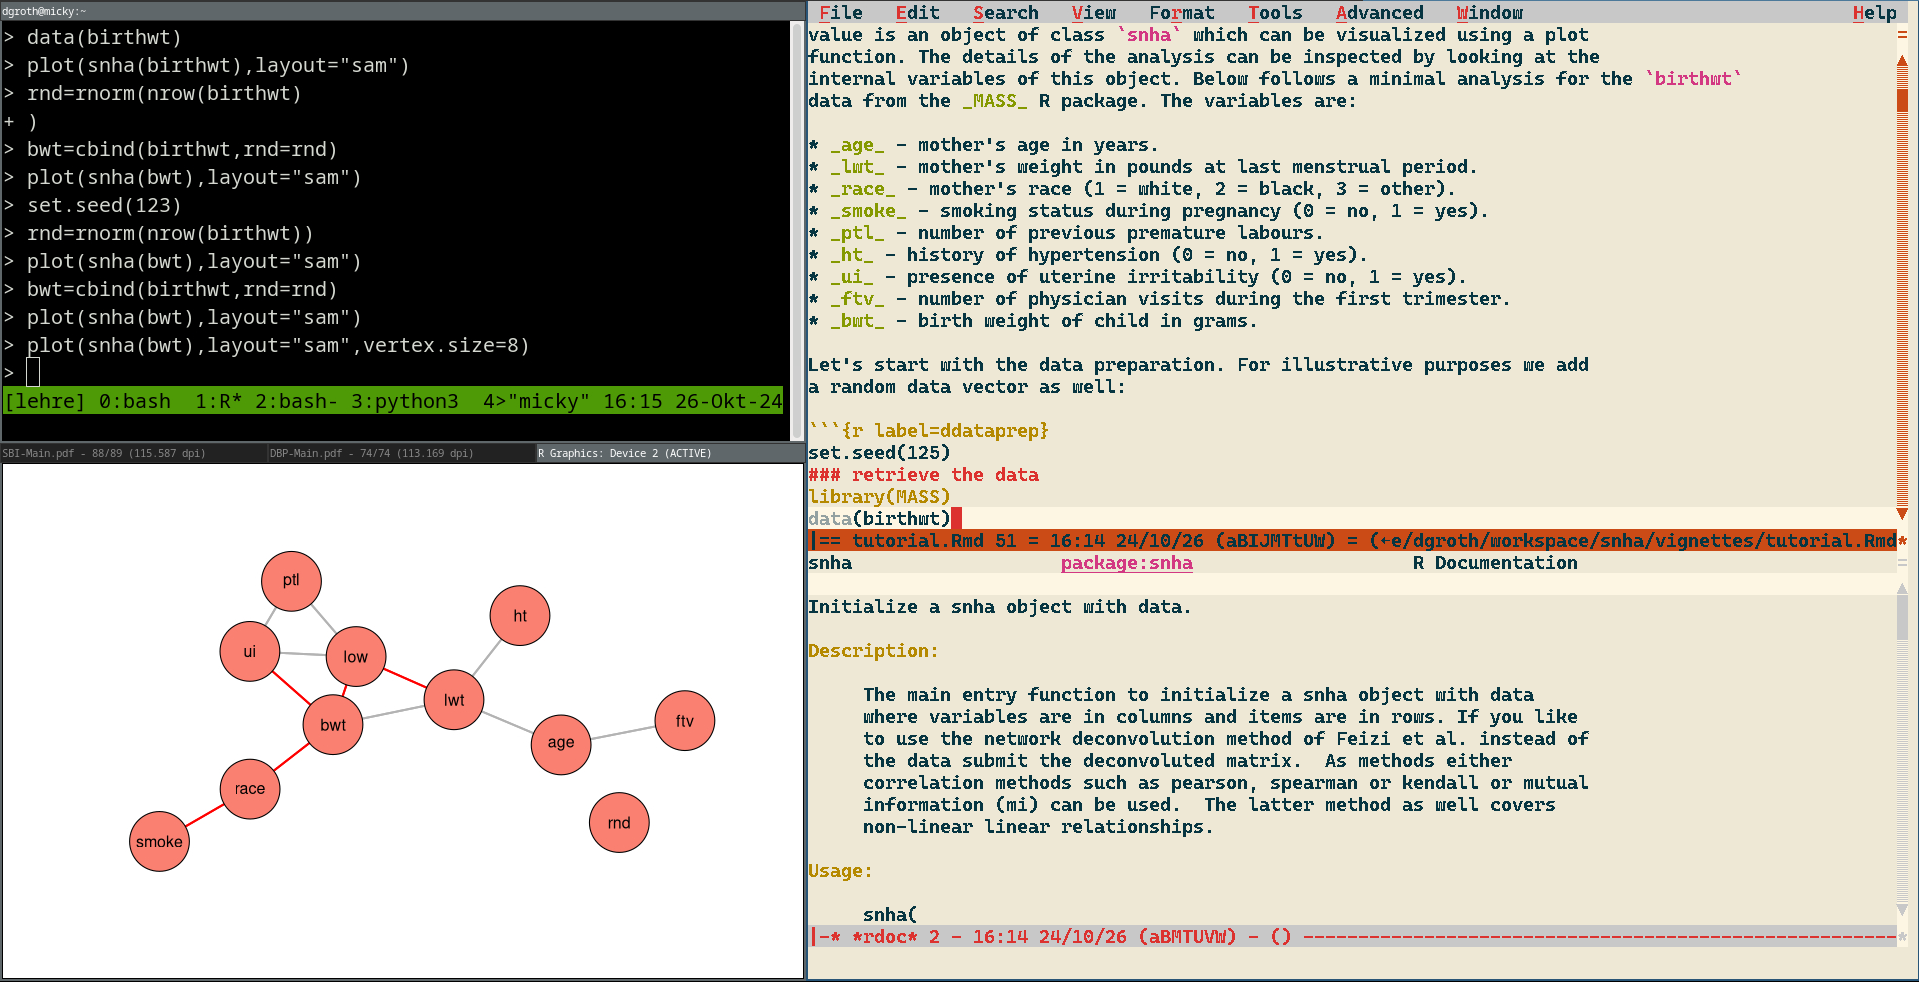
Task: Click the _MASS_ package name in text
Action: 995,101
